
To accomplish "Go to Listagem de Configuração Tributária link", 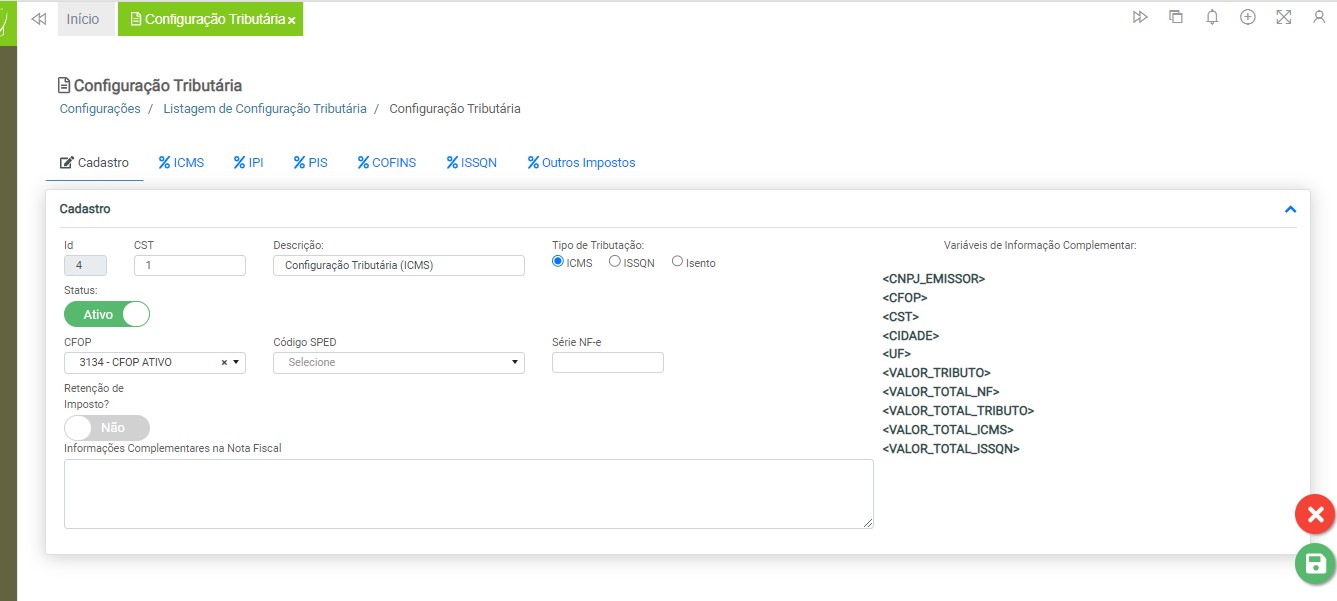I will coord(264,108).
